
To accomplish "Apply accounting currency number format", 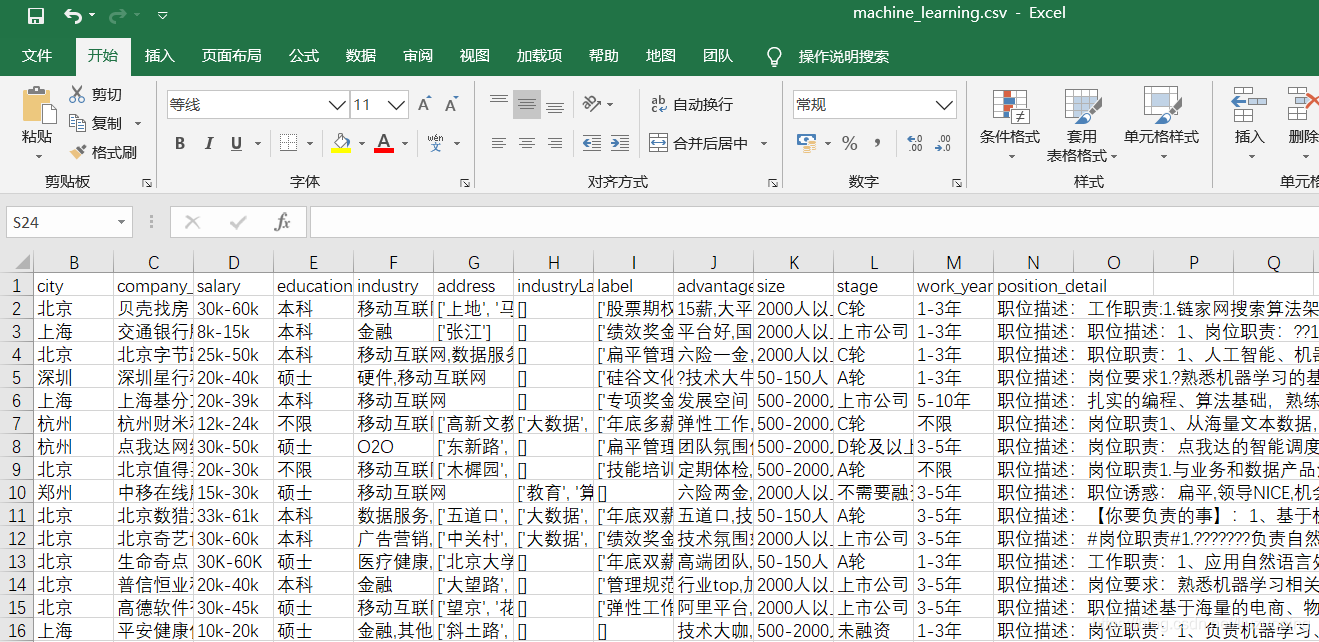I will pos(807,143).
